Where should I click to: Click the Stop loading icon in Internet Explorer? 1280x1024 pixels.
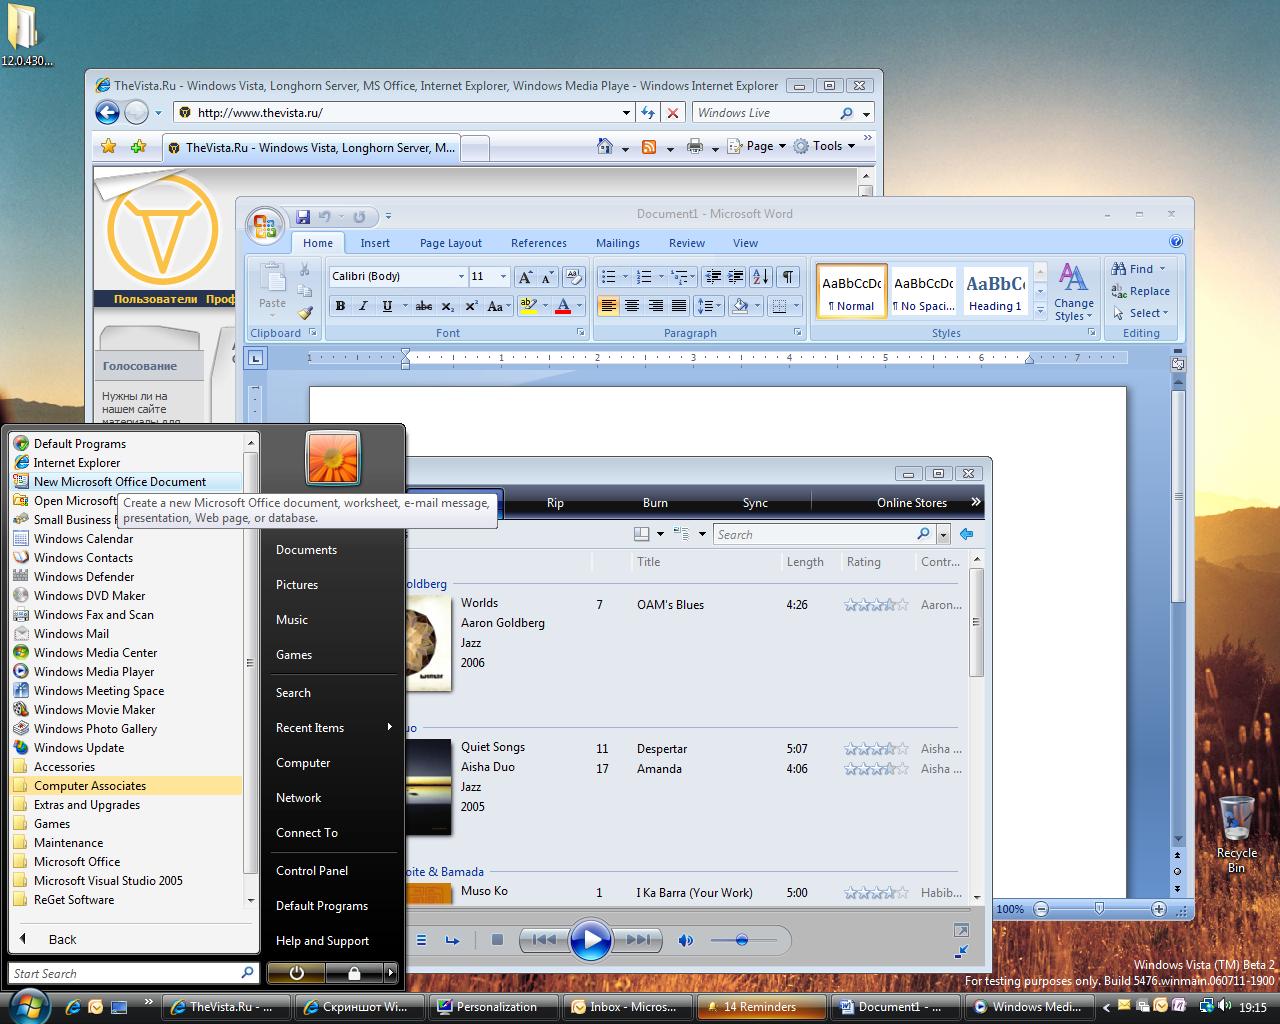(673, 113)
